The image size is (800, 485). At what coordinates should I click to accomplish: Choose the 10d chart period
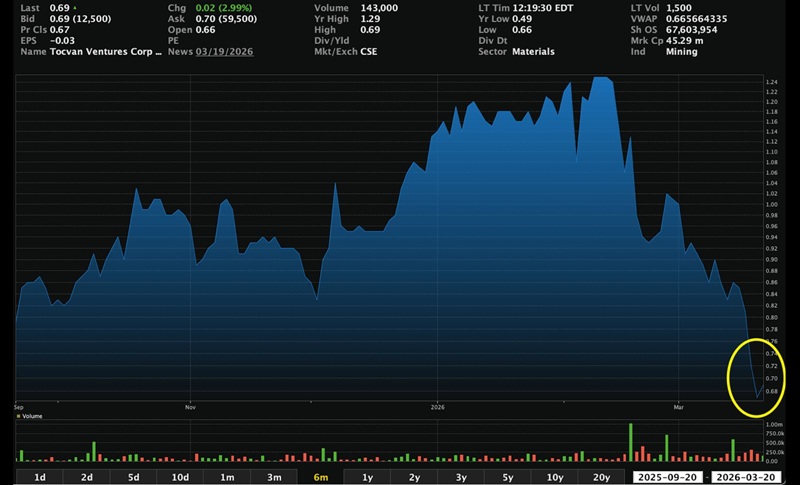[x=180, y=477]
